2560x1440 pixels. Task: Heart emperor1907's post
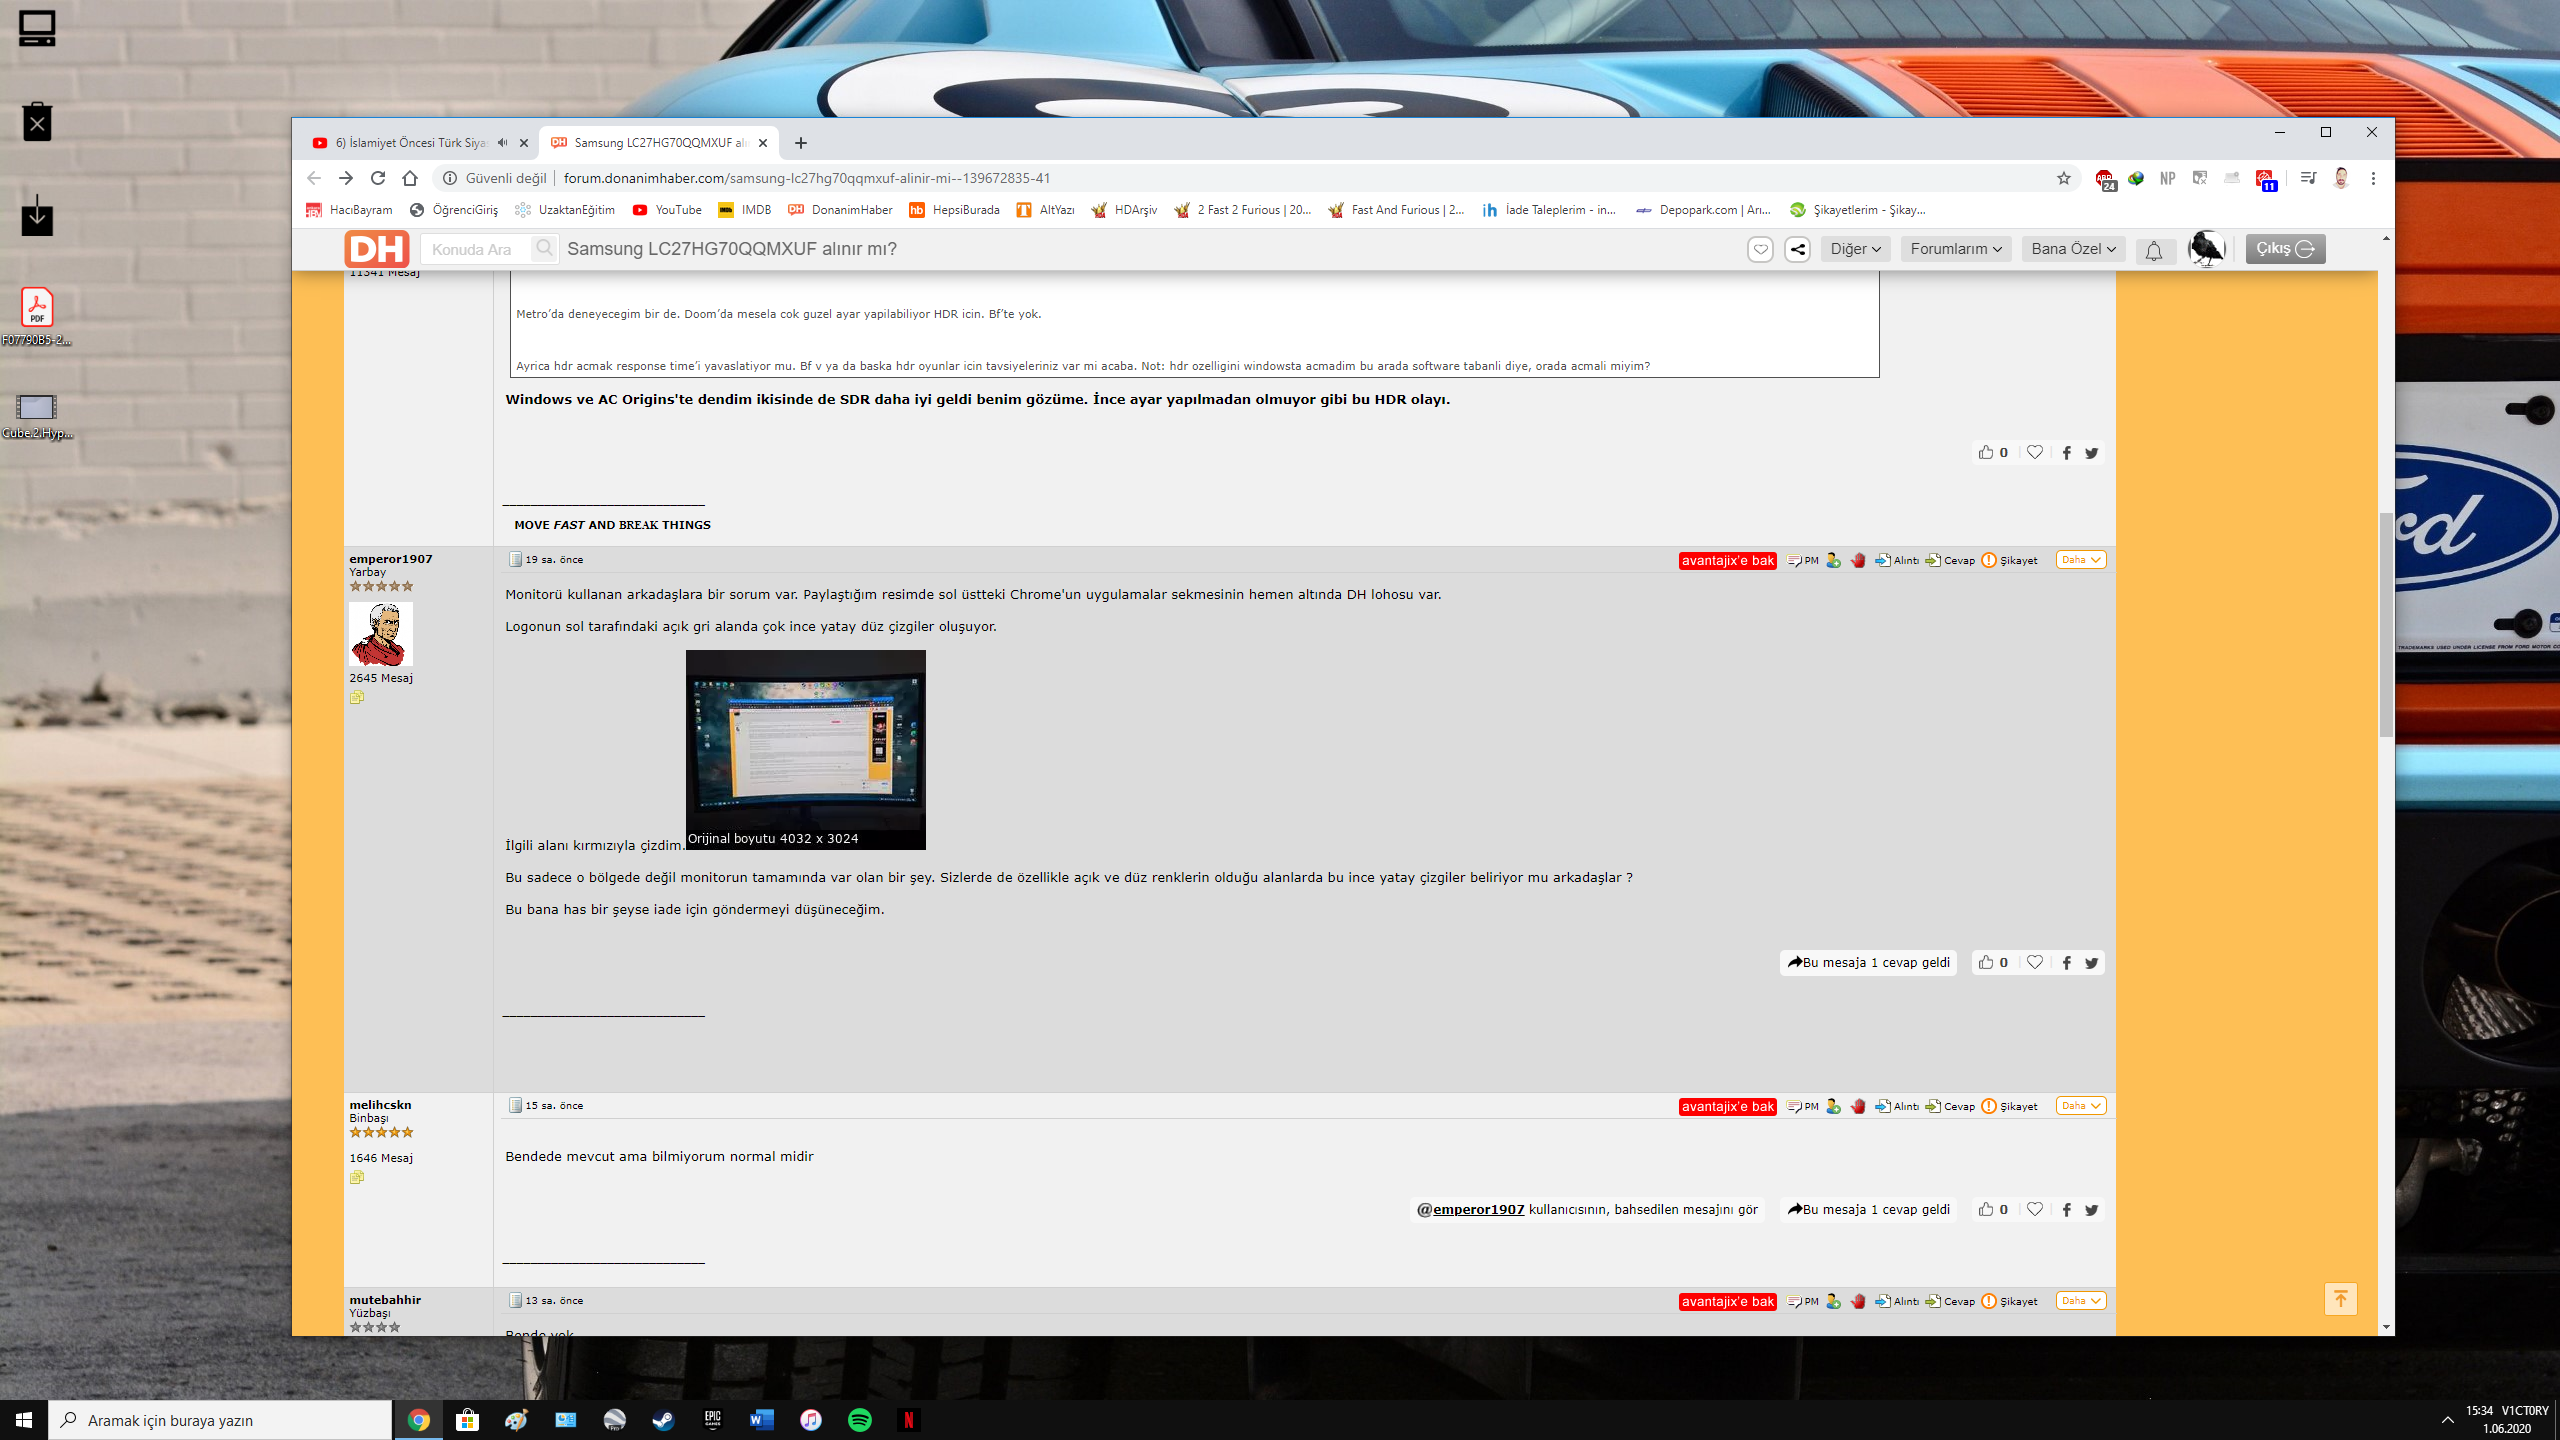(2034, 962)
